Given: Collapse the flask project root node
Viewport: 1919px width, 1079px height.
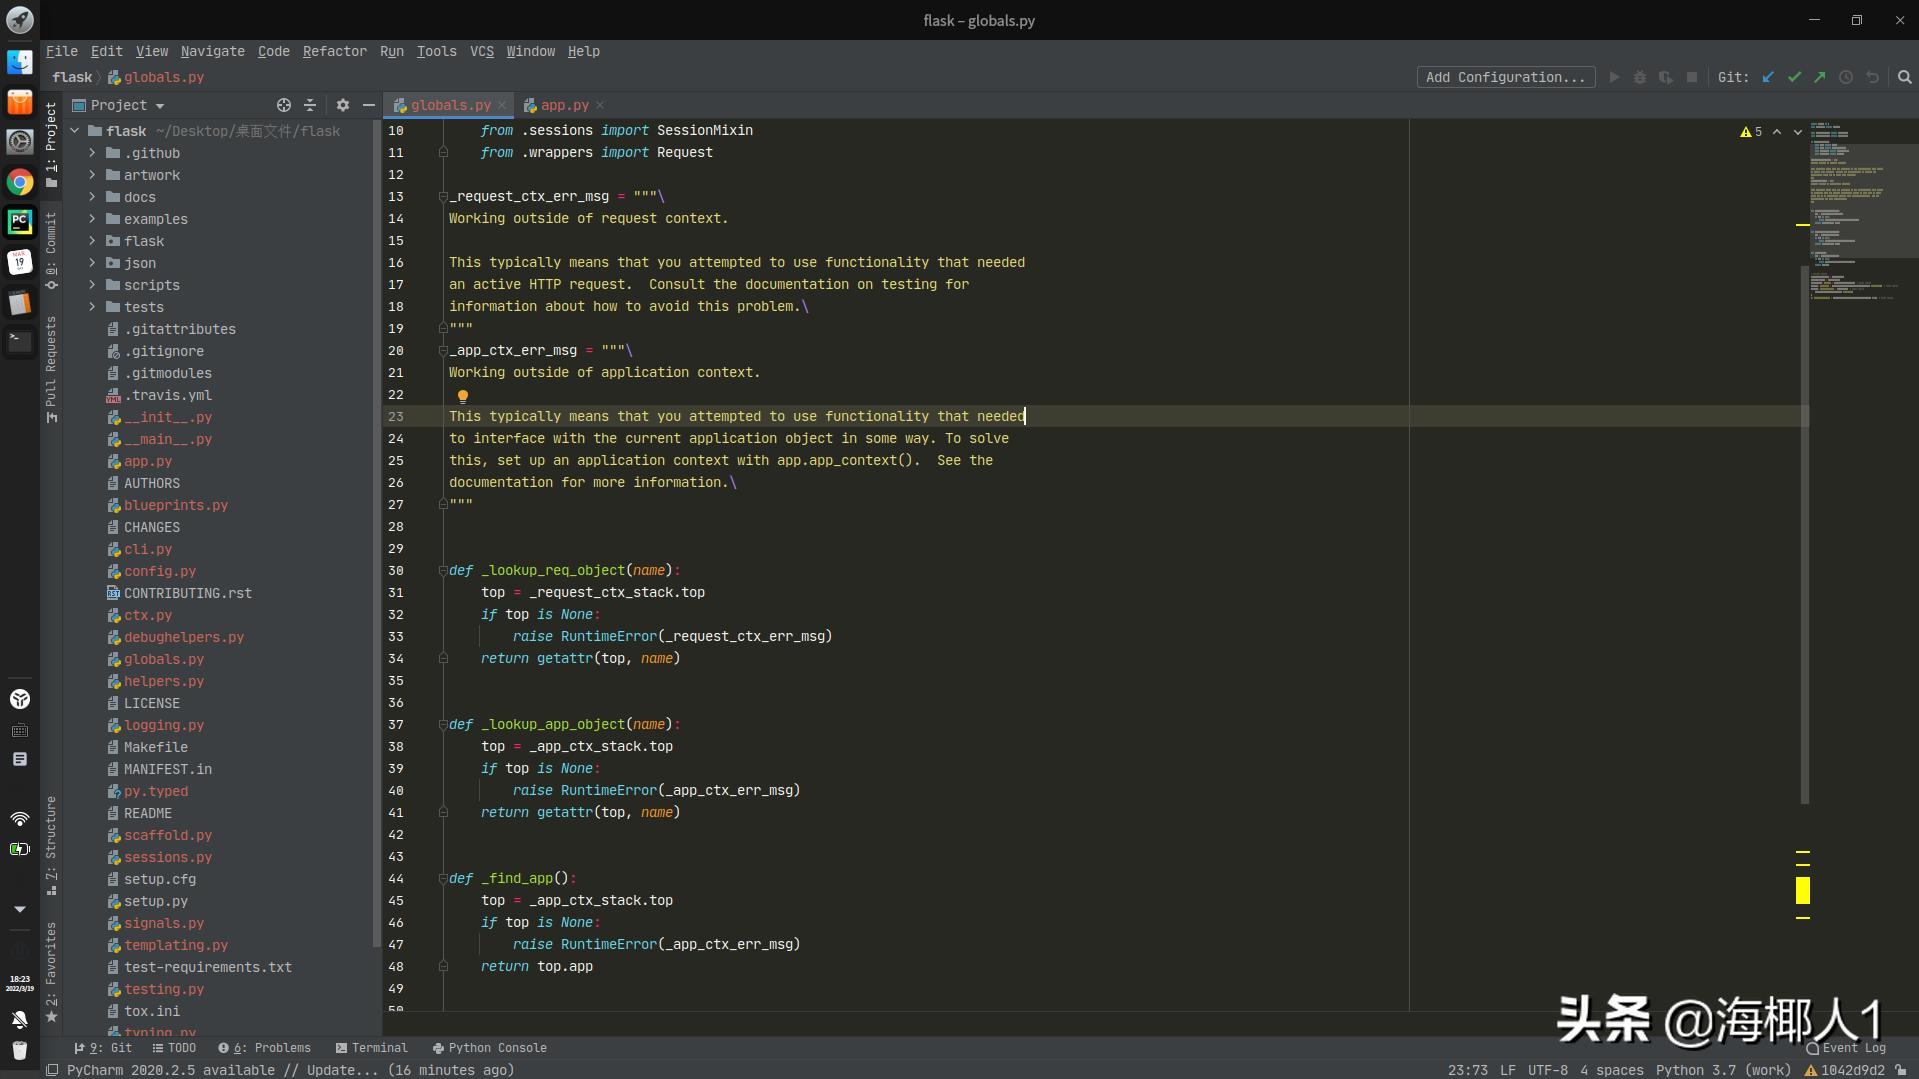Looking at the screenshot, I should (x=74, y=130).
